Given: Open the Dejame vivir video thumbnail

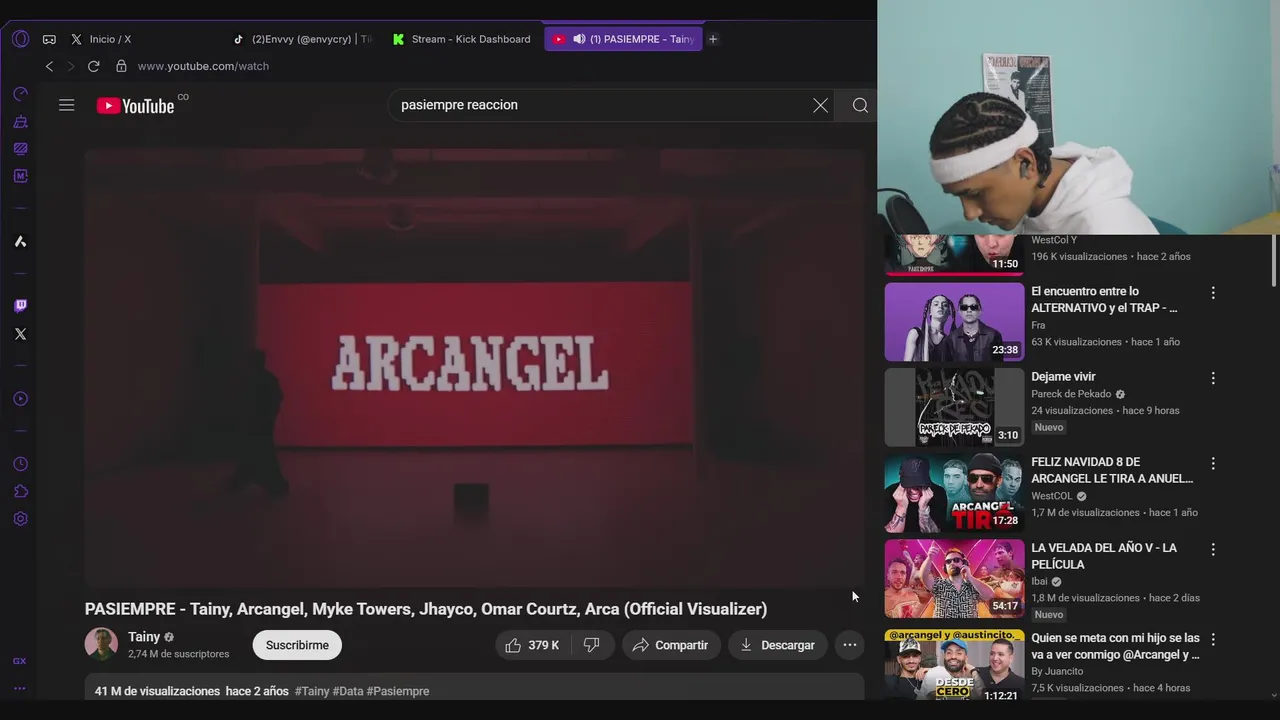Looking at the screenshot, I should pyautogui.click(x=954, y=407).
